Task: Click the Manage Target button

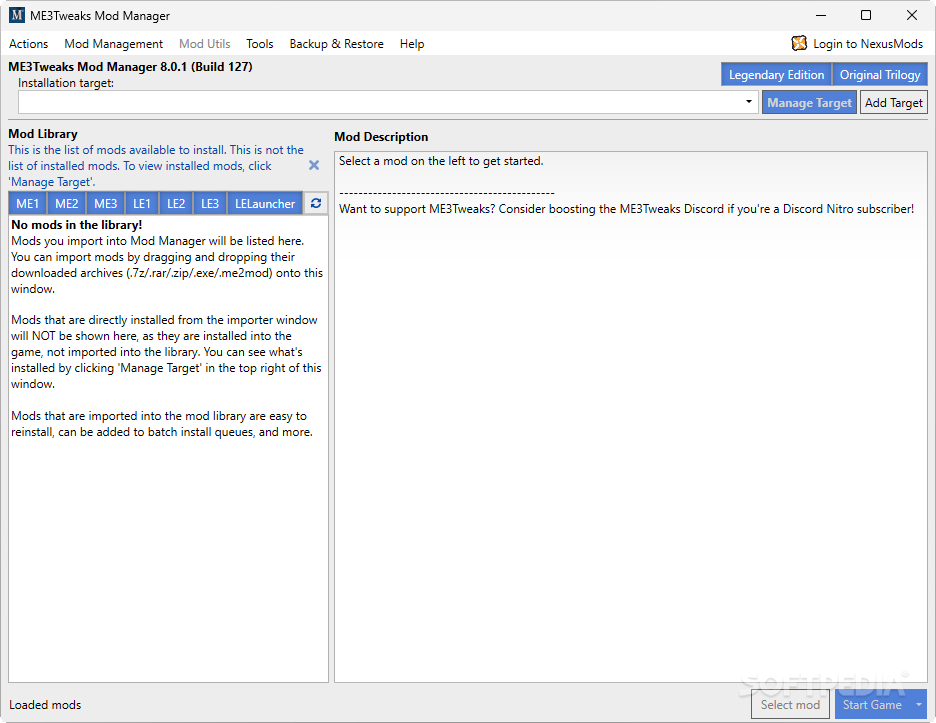Action: pos(809,103)
